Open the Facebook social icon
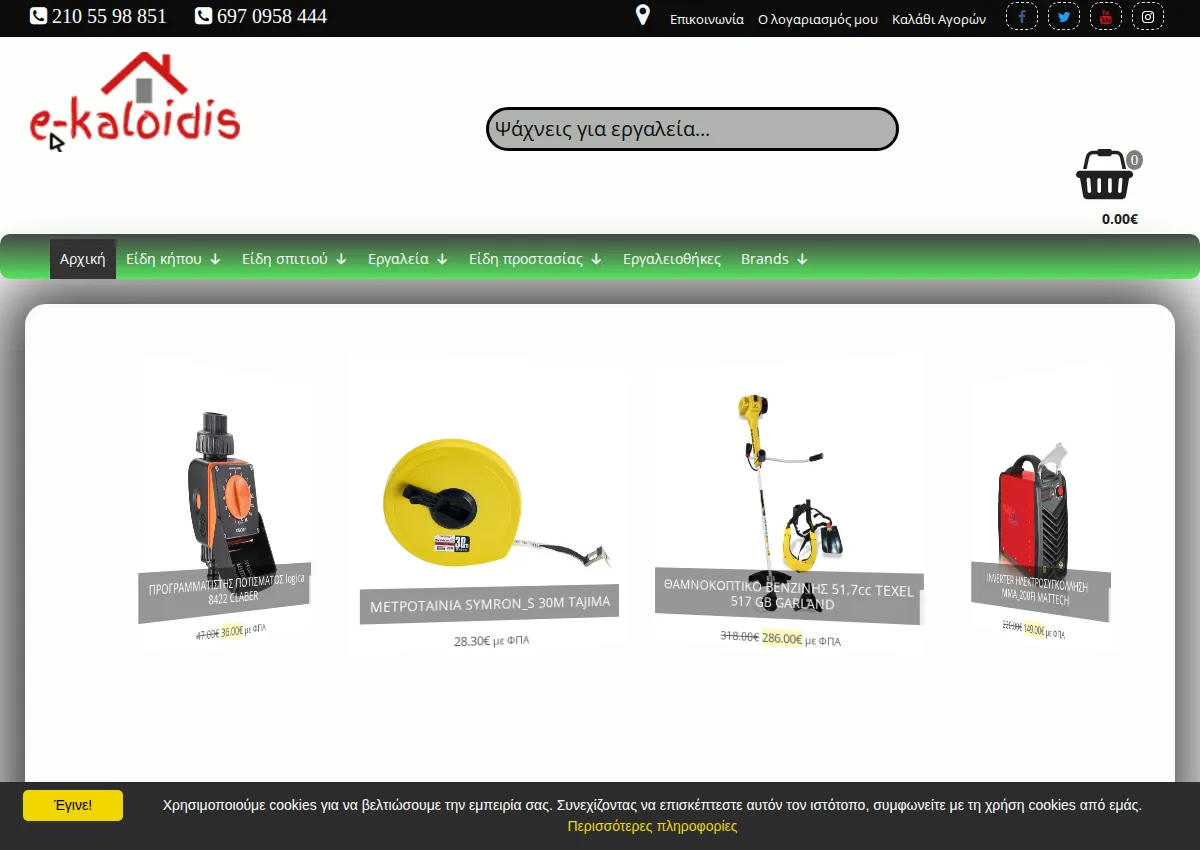The width and height of the screenshot is (1200, 850). (x=1022, y=17)
